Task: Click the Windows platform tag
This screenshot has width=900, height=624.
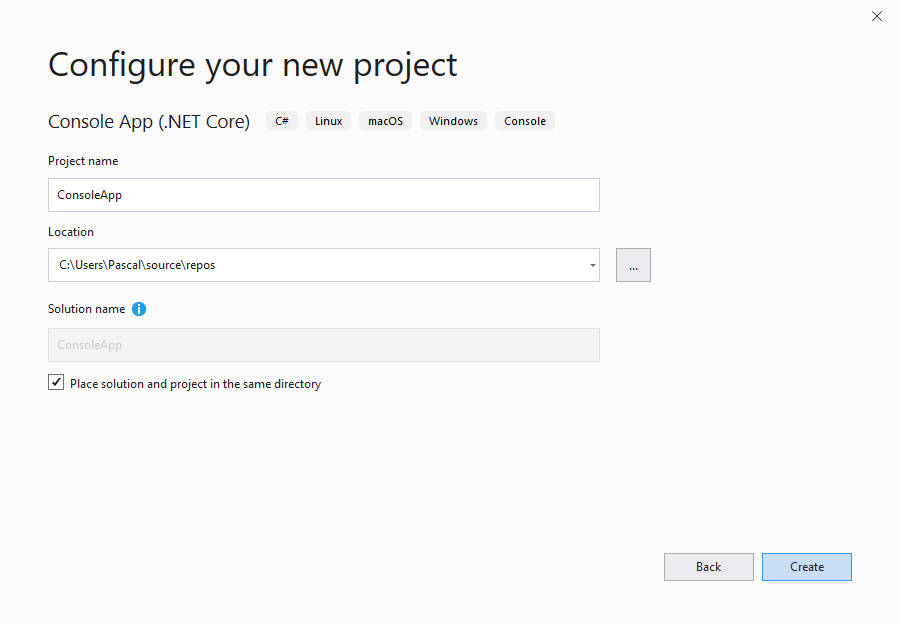Action: point(453,121)
